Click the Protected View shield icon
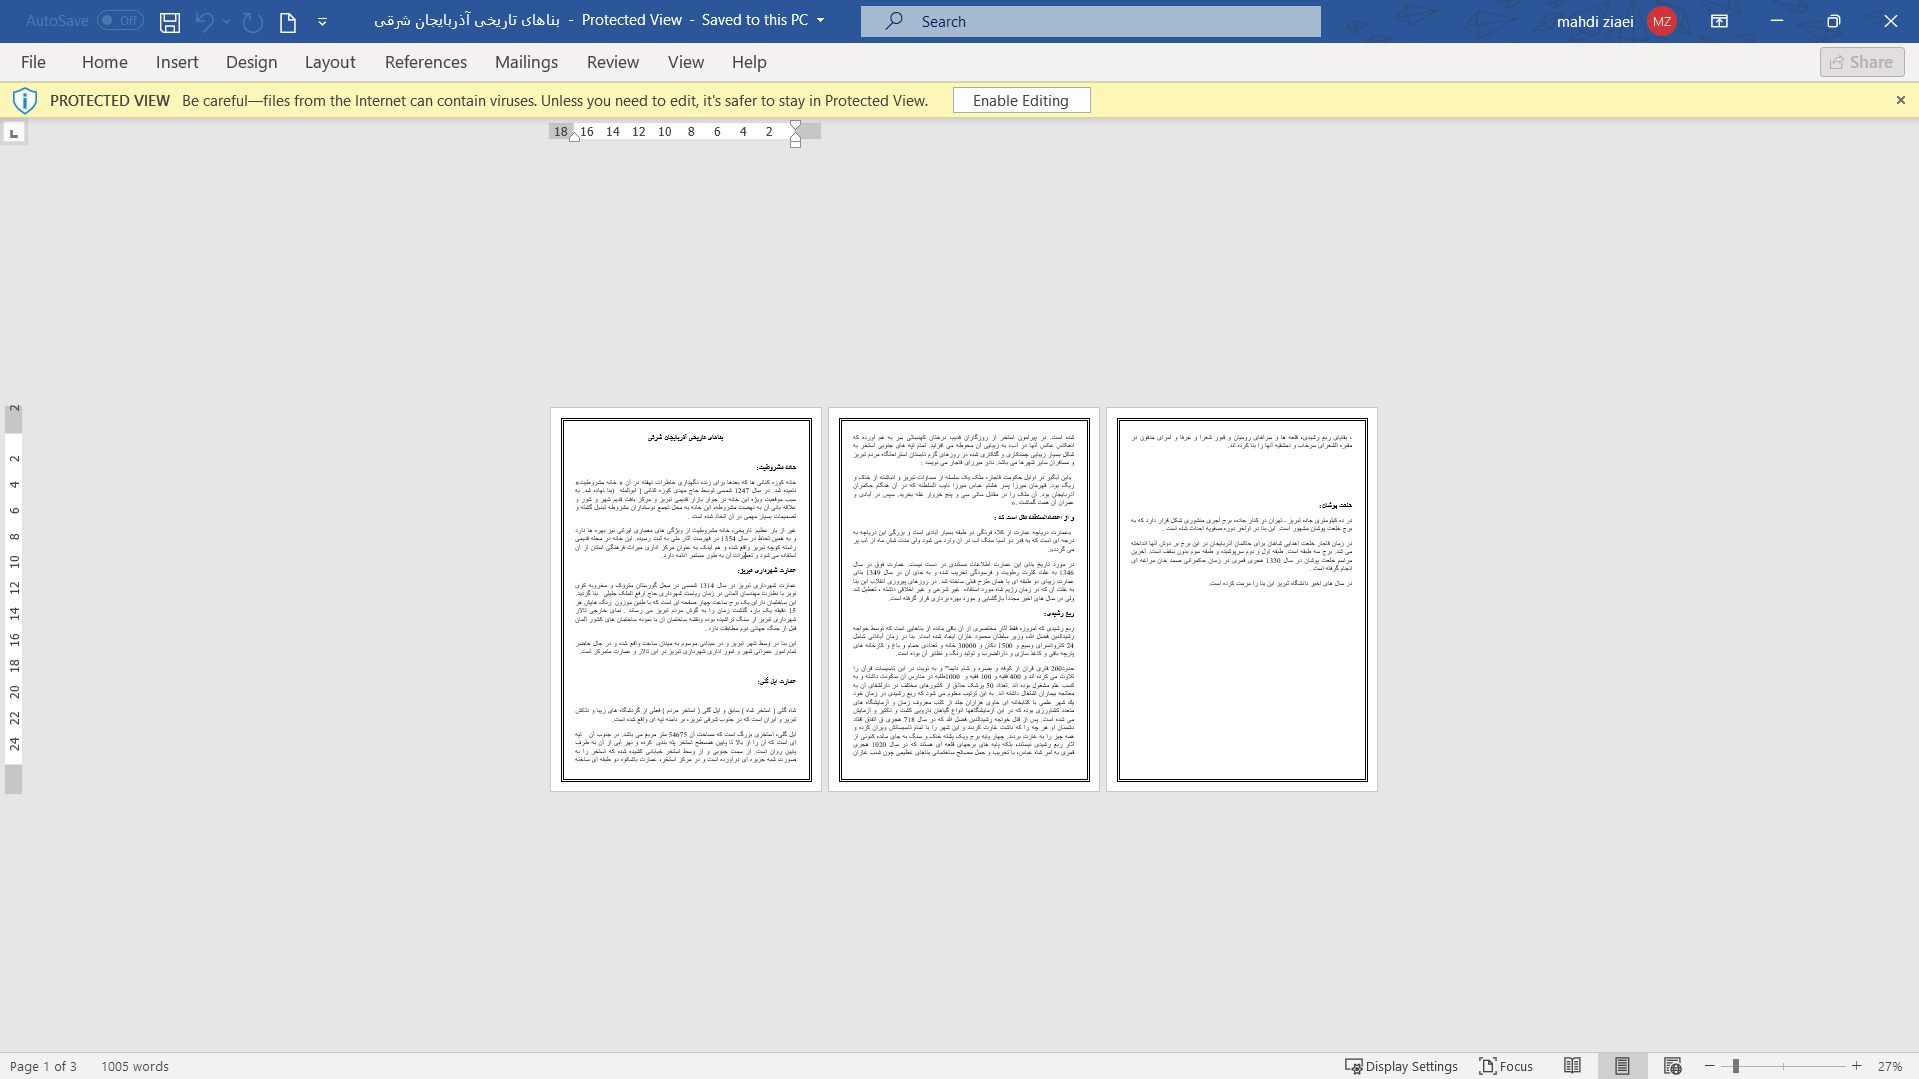Image resolution: width=1919 pixels, height=1079 pixels. (25, 100)
